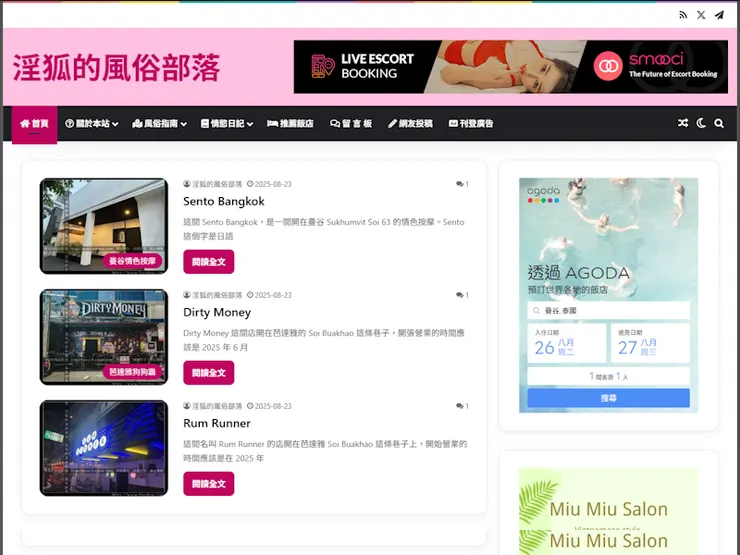This screenshot has height=555, width=740.
Task: Expand the 風俗指南 menu
Action: click(x=160, y=124)
